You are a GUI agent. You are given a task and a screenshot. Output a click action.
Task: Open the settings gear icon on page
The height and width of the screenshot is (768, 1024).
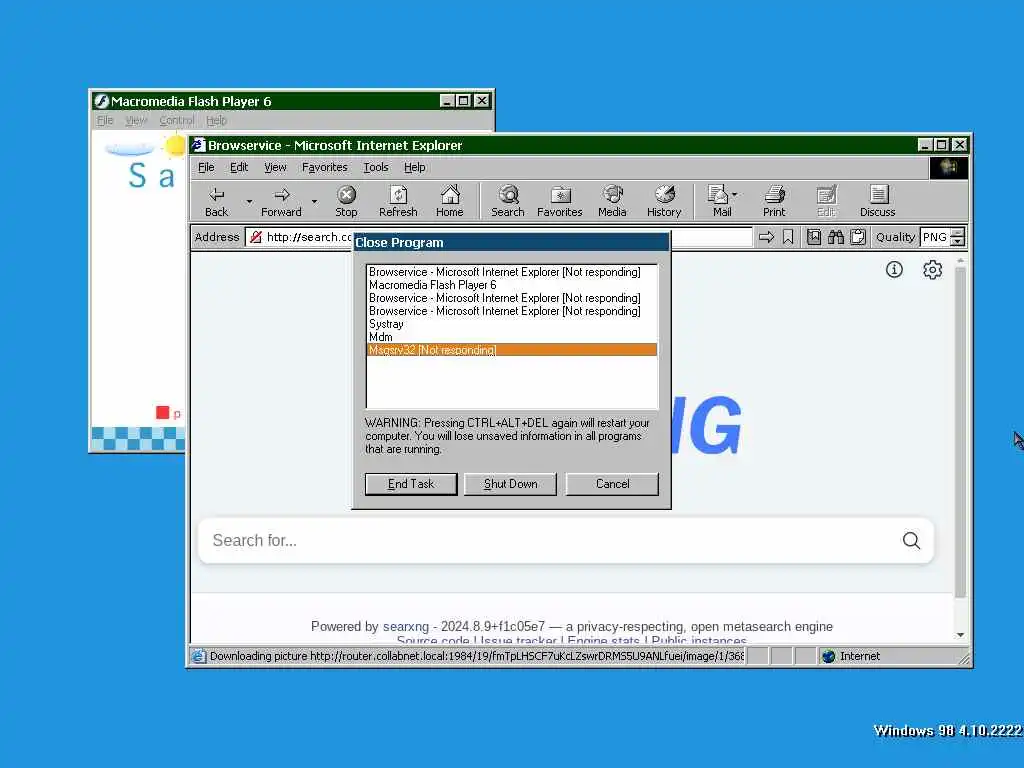[x=933, y=270]
